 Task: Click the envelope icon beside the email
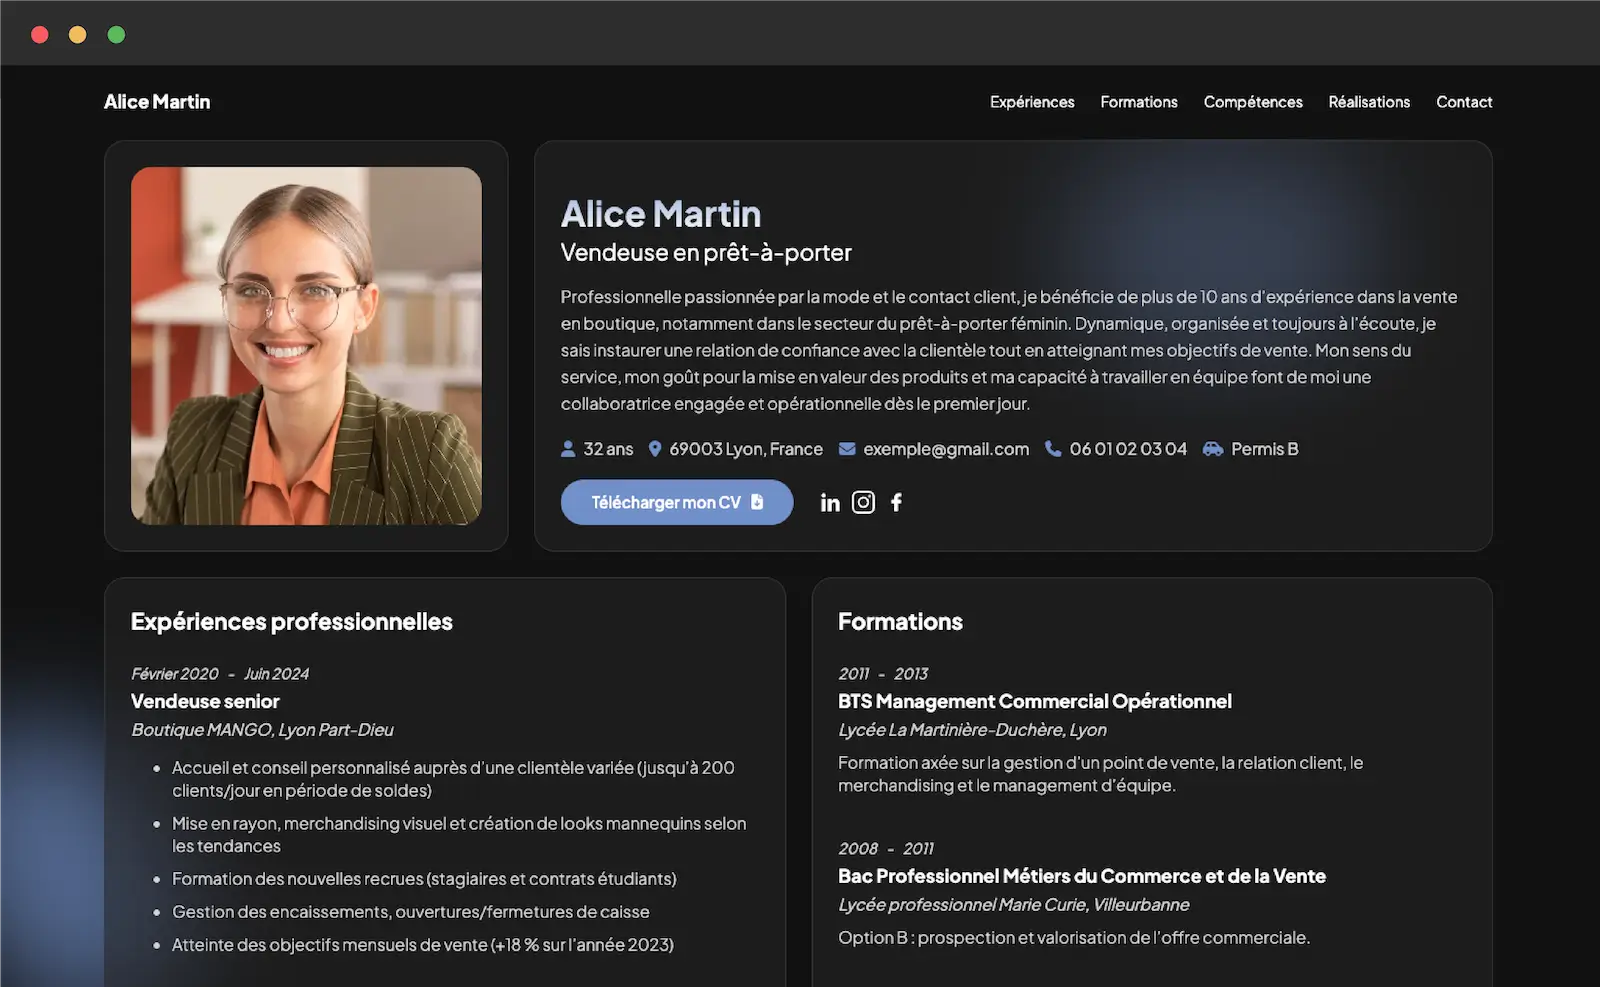click(x=847, y=449)
